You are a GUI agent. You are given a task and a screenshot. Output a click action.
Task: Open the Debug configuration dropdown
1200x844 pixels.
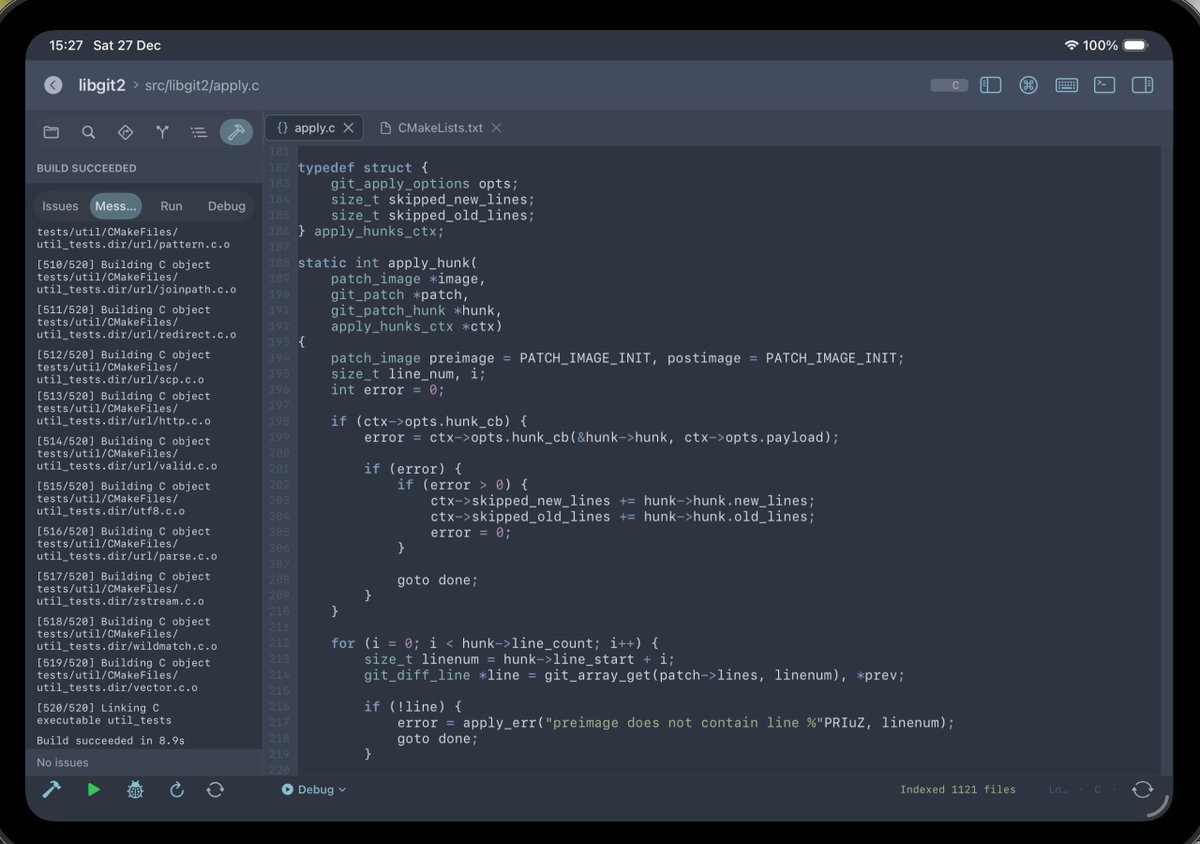(314, 790)
